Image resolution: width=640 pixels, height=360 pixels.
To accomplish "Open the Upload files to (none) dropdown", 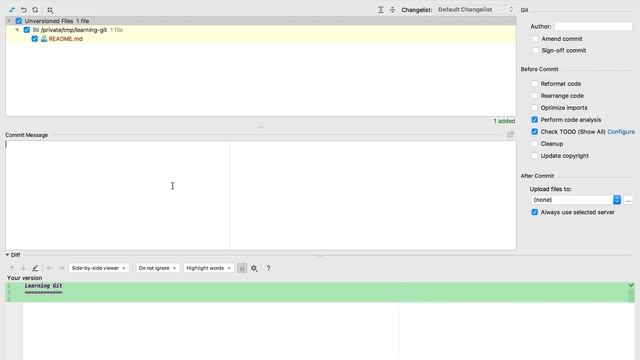I will [x=576, y=200].
